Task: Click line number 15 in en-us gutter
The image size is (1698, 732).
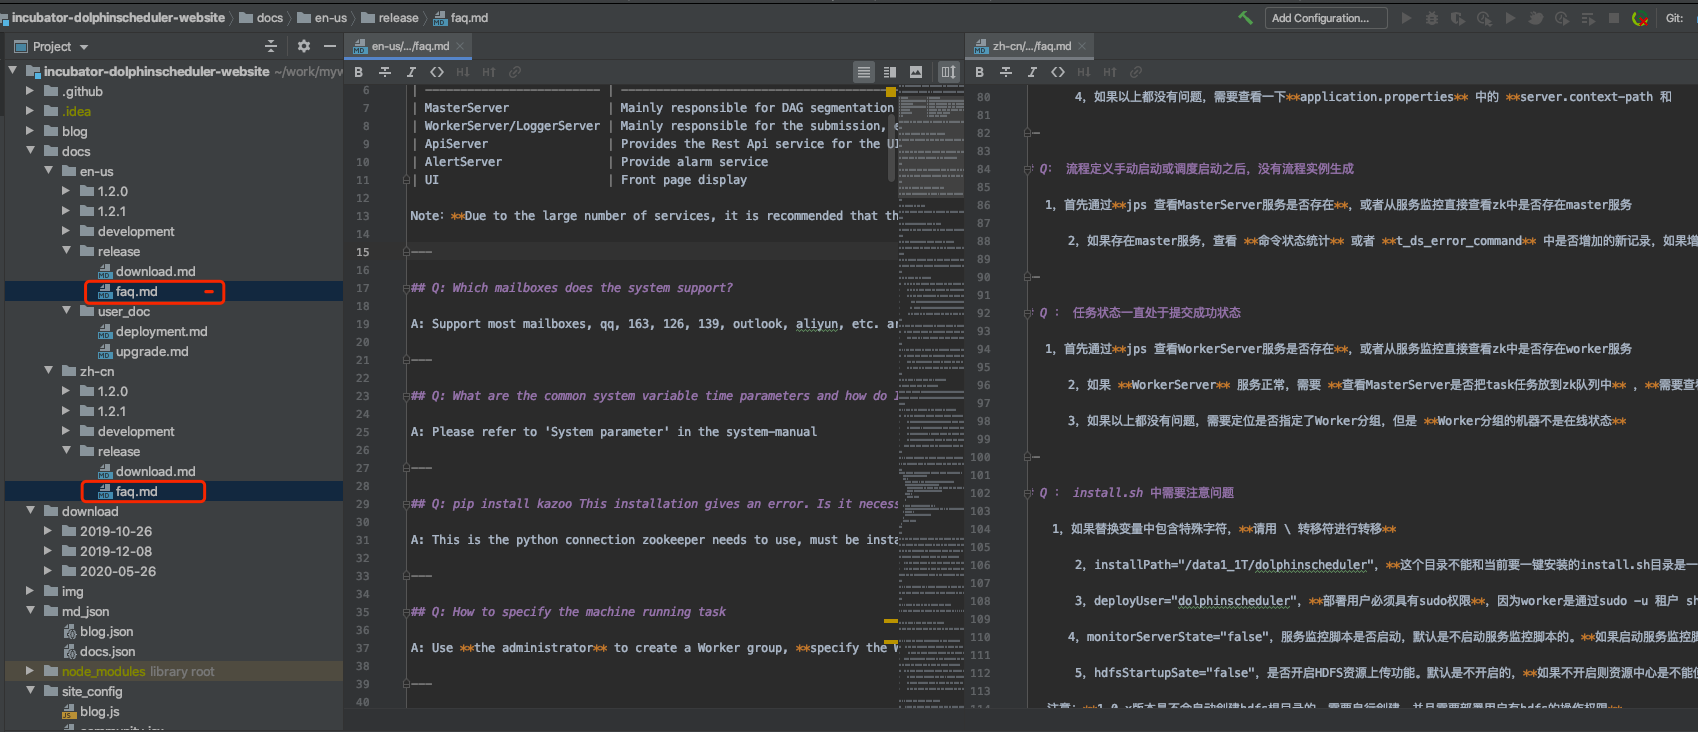Action: tap(362, 252)
